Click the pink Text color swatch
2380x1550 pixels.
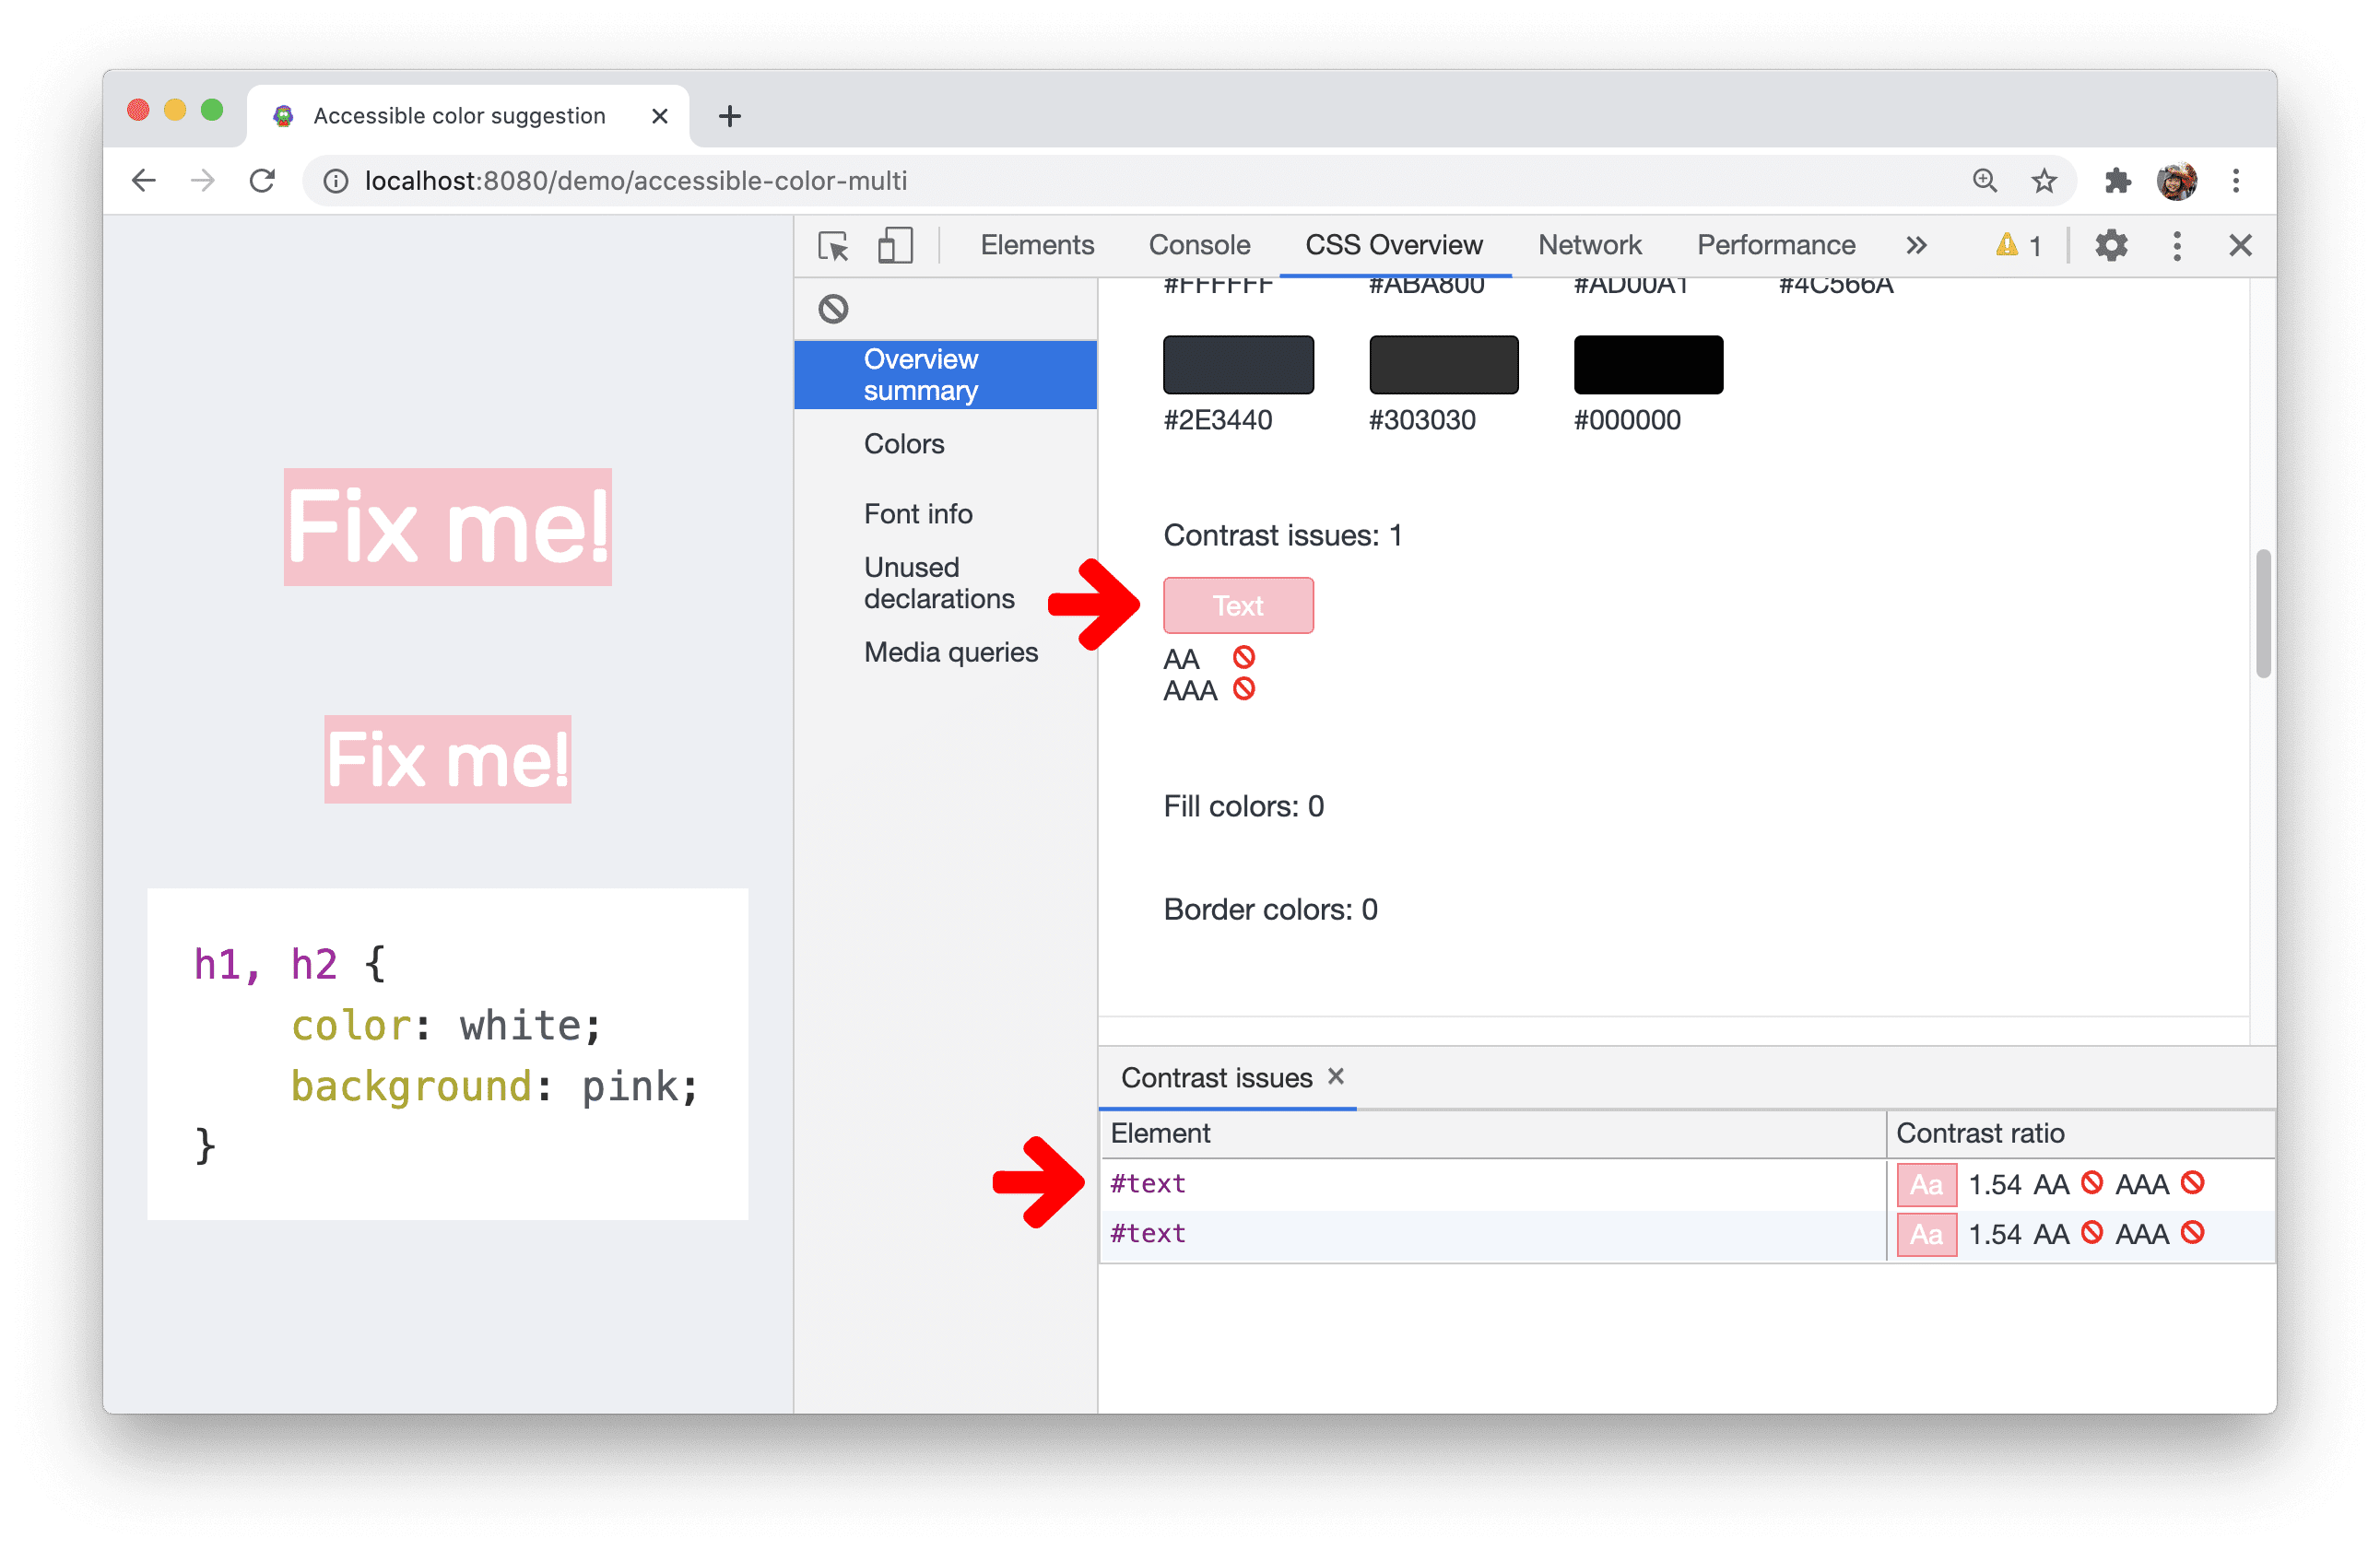pyautogui.click(x=1237, y=605)
